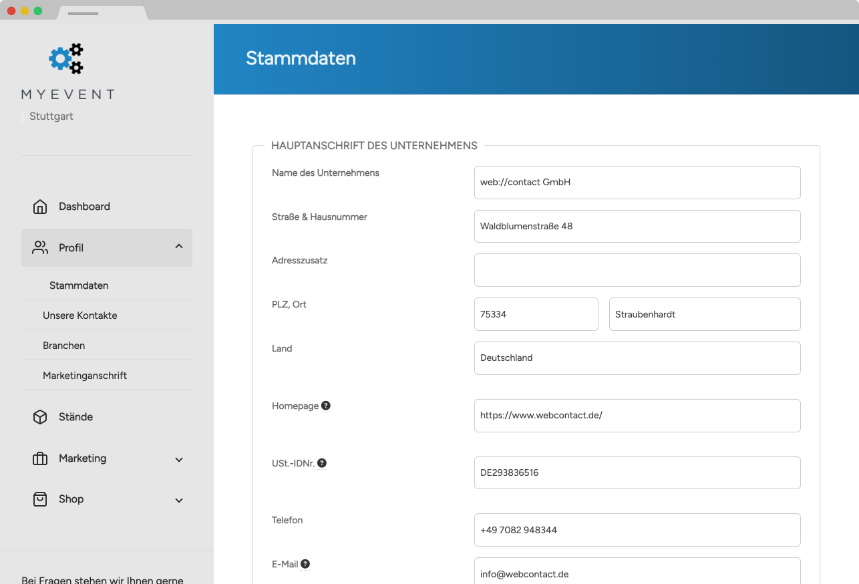Click the PLZ field showing 75334
Image resolution: width=859 pixels, height=584 pixels.
536,314
